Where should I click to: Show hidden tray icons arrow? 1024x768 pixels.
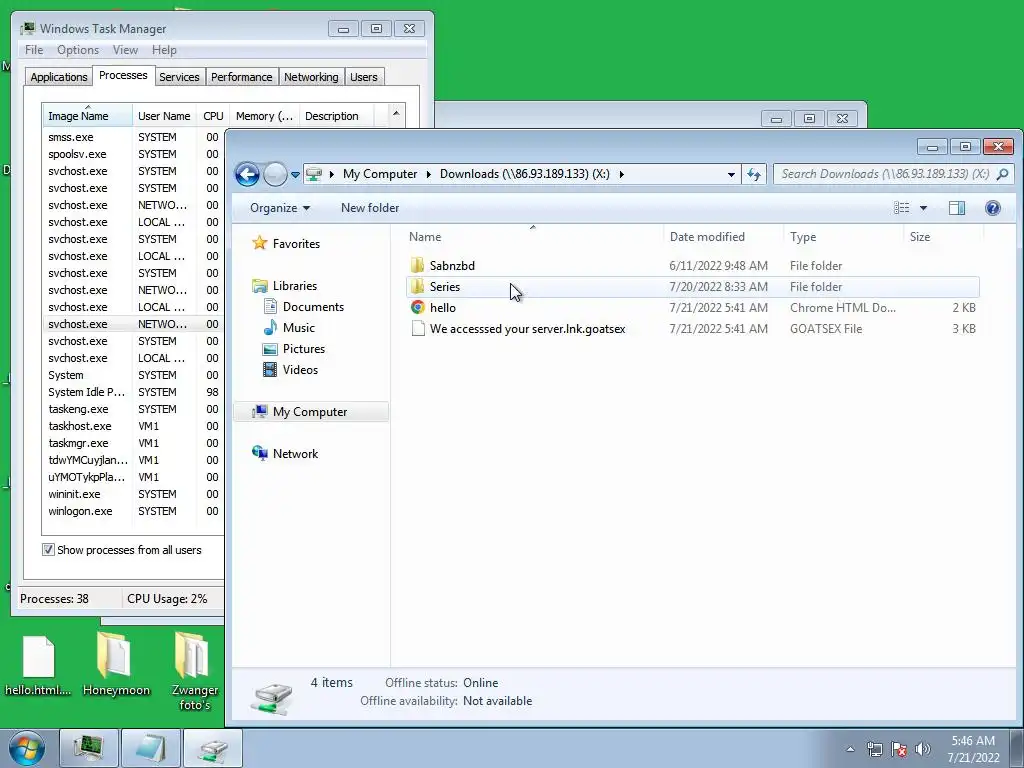point(850,749)
